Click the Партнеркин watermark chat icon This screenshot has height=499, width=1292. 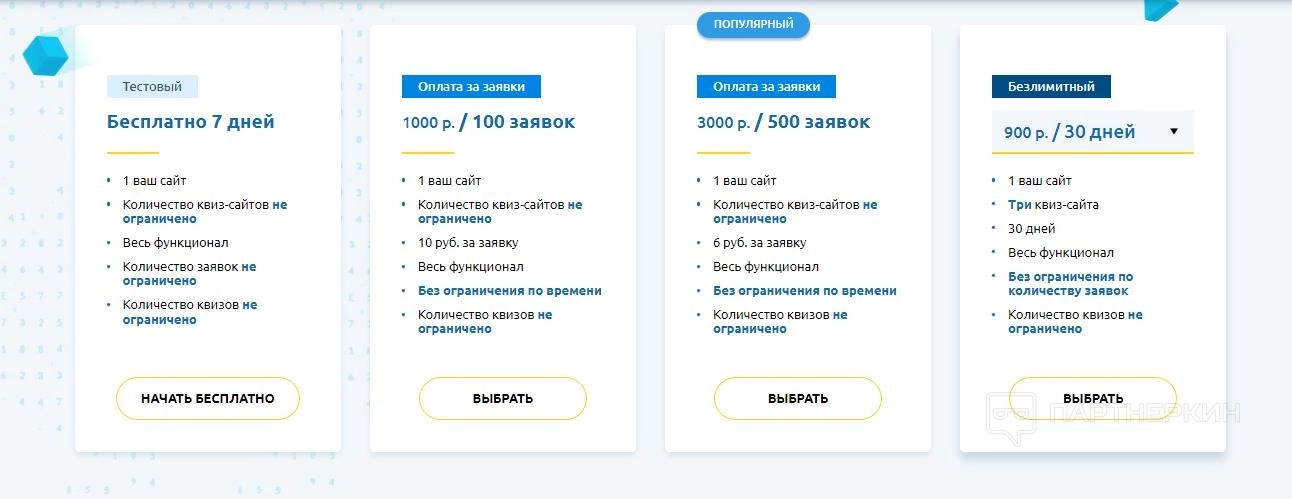(x=1010, y=418)
